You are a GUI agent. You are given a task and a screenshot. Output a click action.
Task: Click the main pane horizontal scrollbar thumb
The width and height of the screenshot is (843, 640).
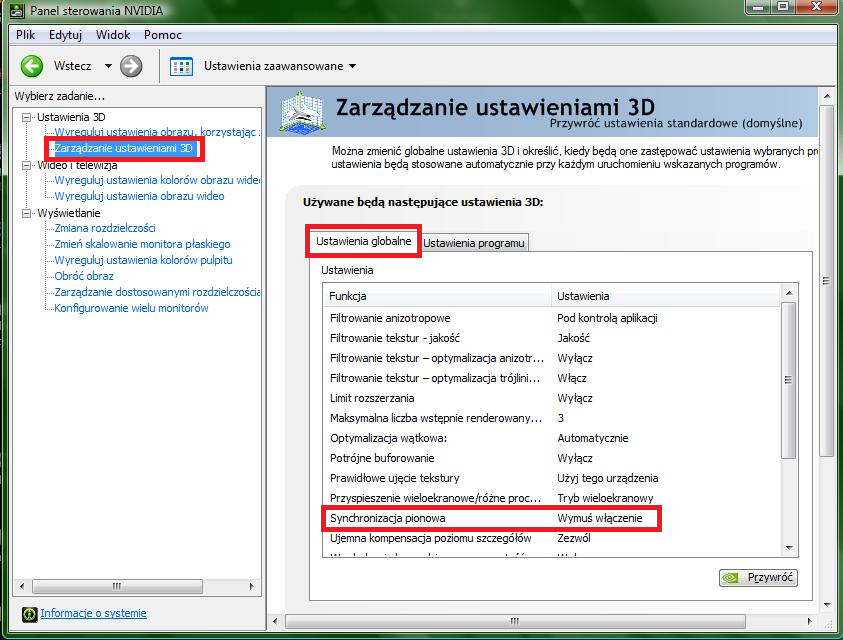(x=515, y=622)
